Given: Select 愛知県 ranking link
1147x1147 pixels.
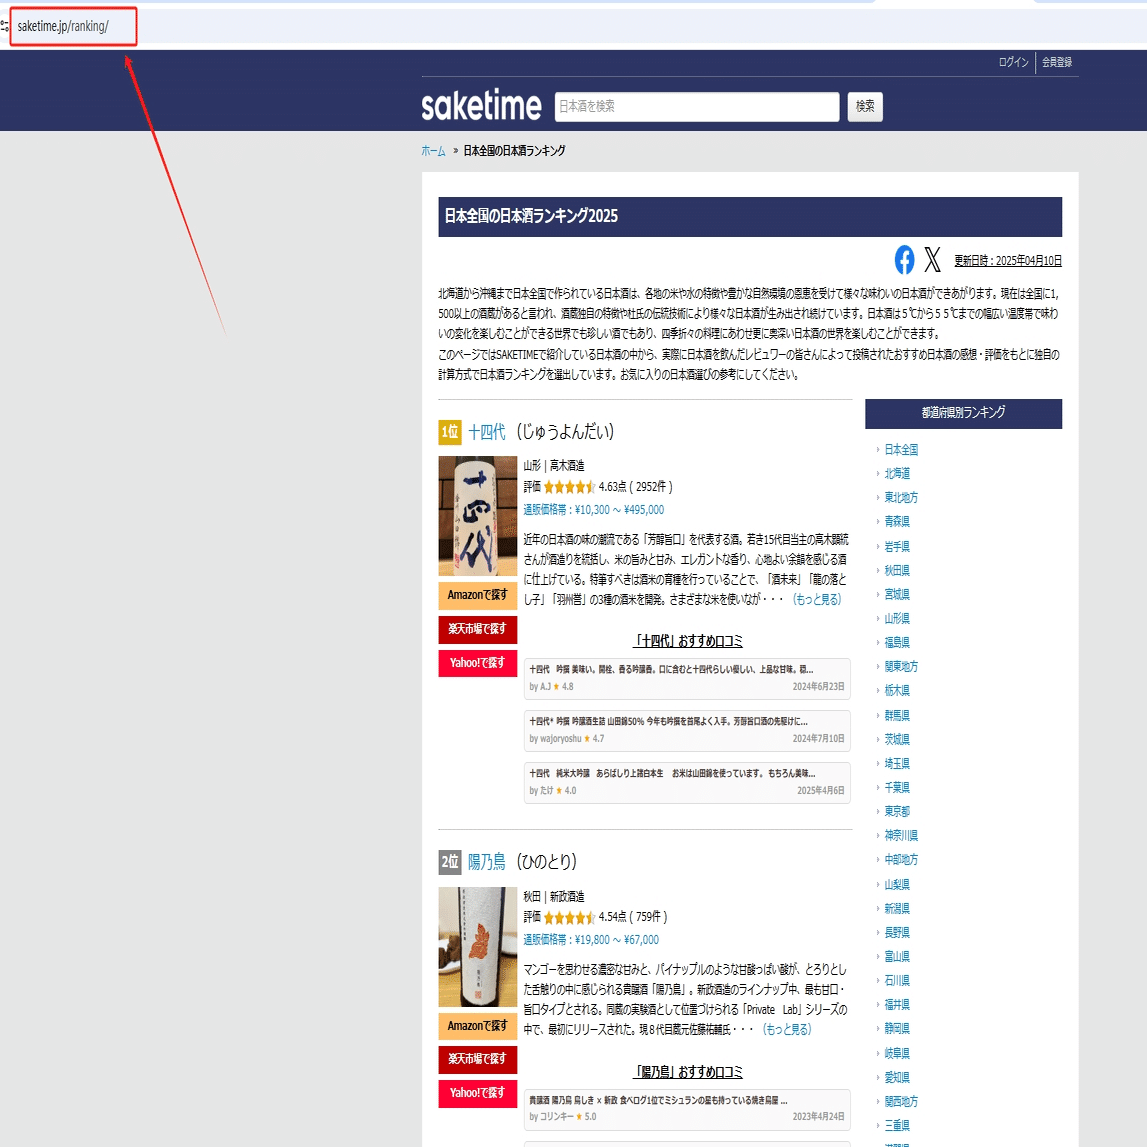Looking at the screenshot, I should pos(897,1078).
